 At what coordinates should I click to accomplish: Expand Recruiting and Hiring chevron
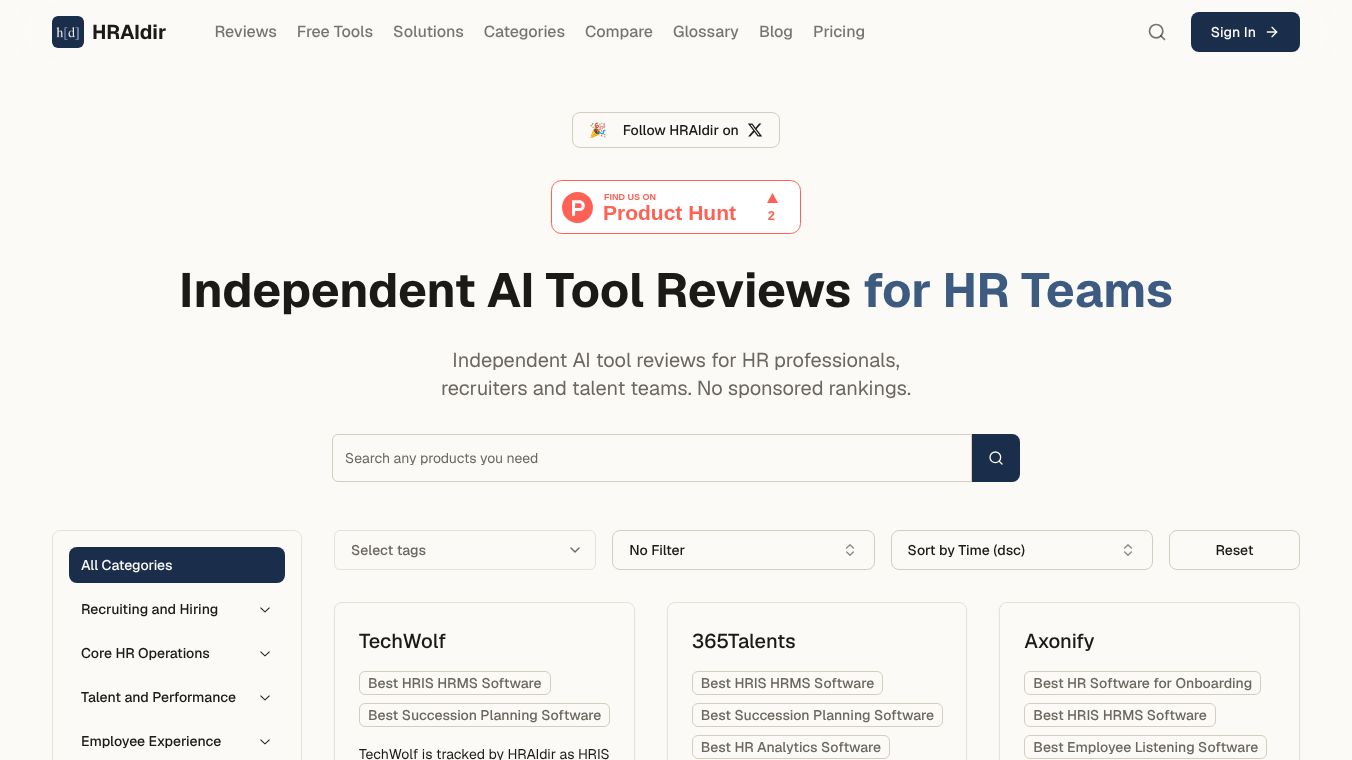pyautogui.click(x=265, y=609)
